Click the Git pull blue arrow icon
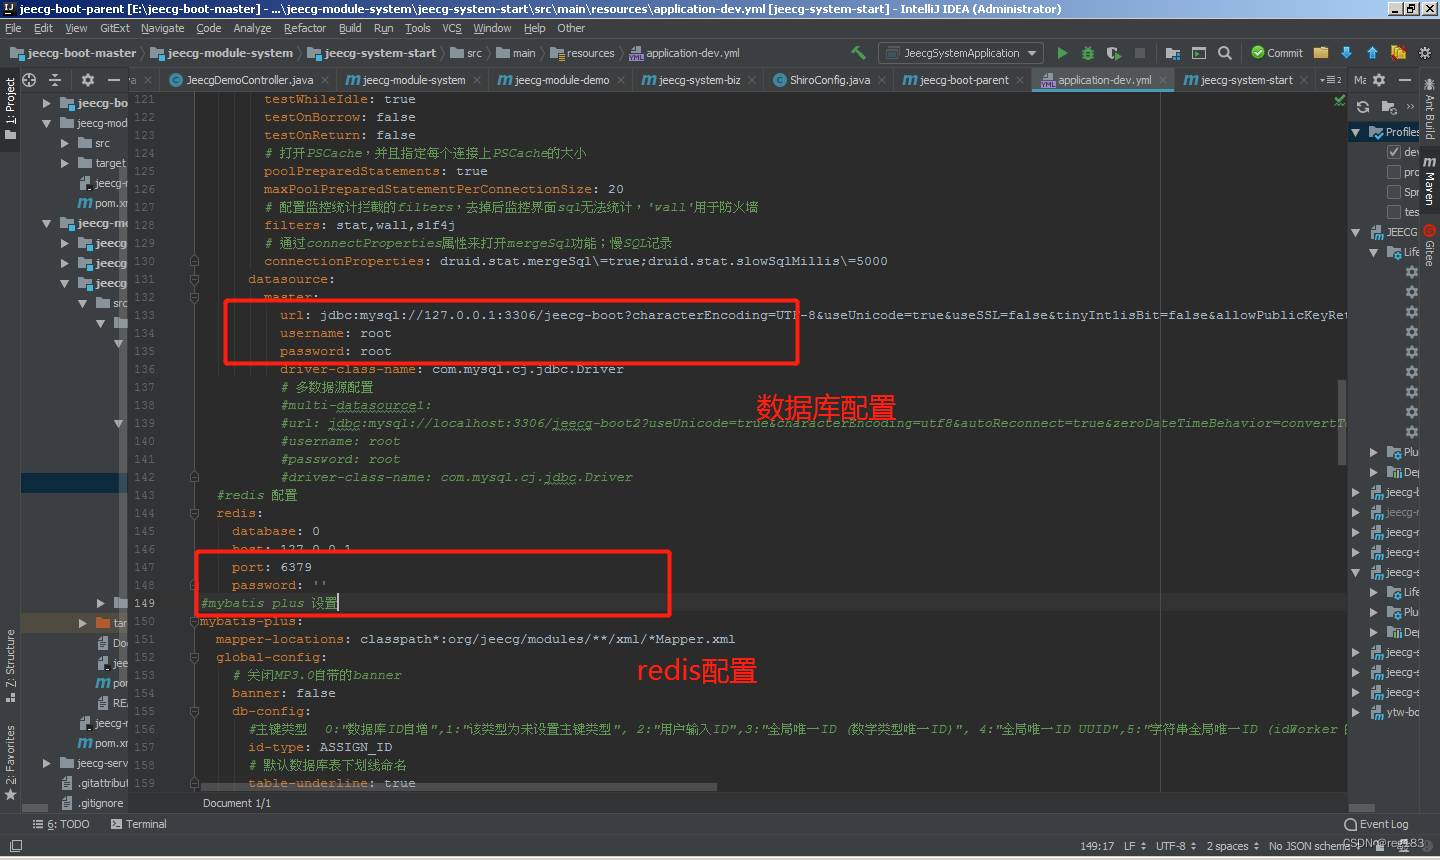This screenshot has width=1440, height=860. tap(1348, 52)
